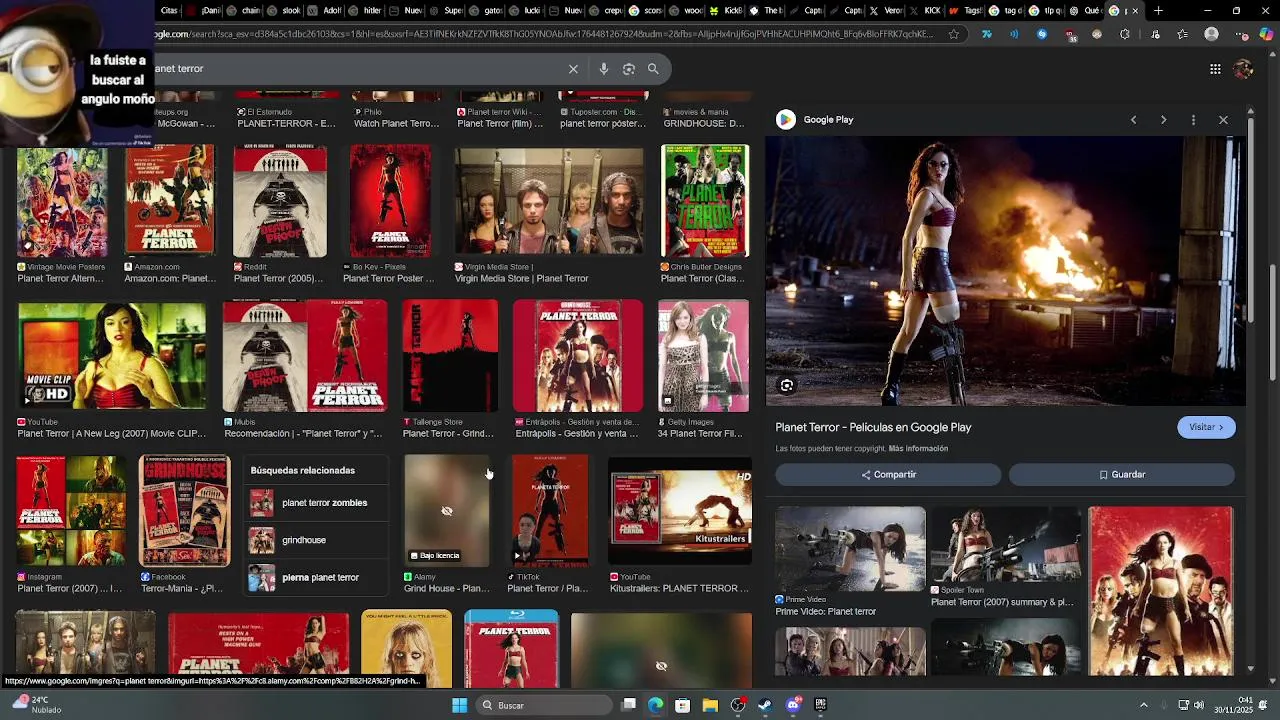Start voice search with the microphone icon
This screenshot has height=720, width=1280.
point(603,69)
